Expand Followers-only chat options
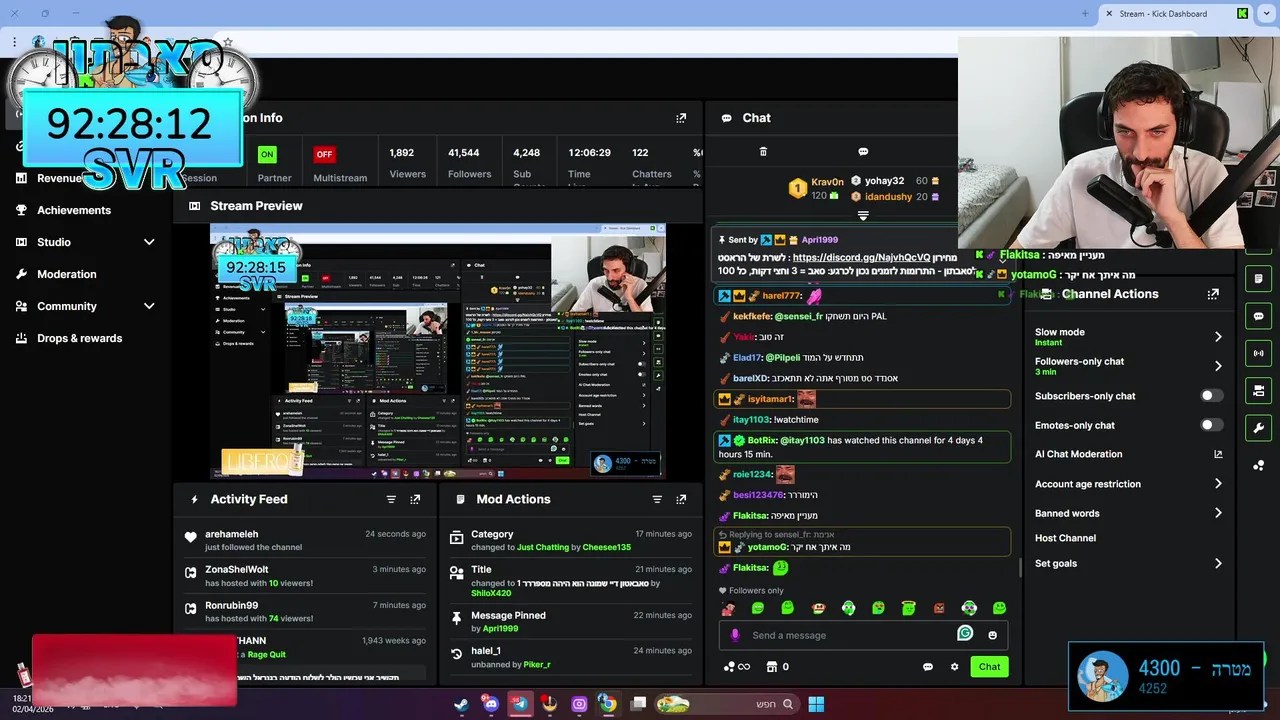The image size is (1280, 720). click(x=1218, y=366)
